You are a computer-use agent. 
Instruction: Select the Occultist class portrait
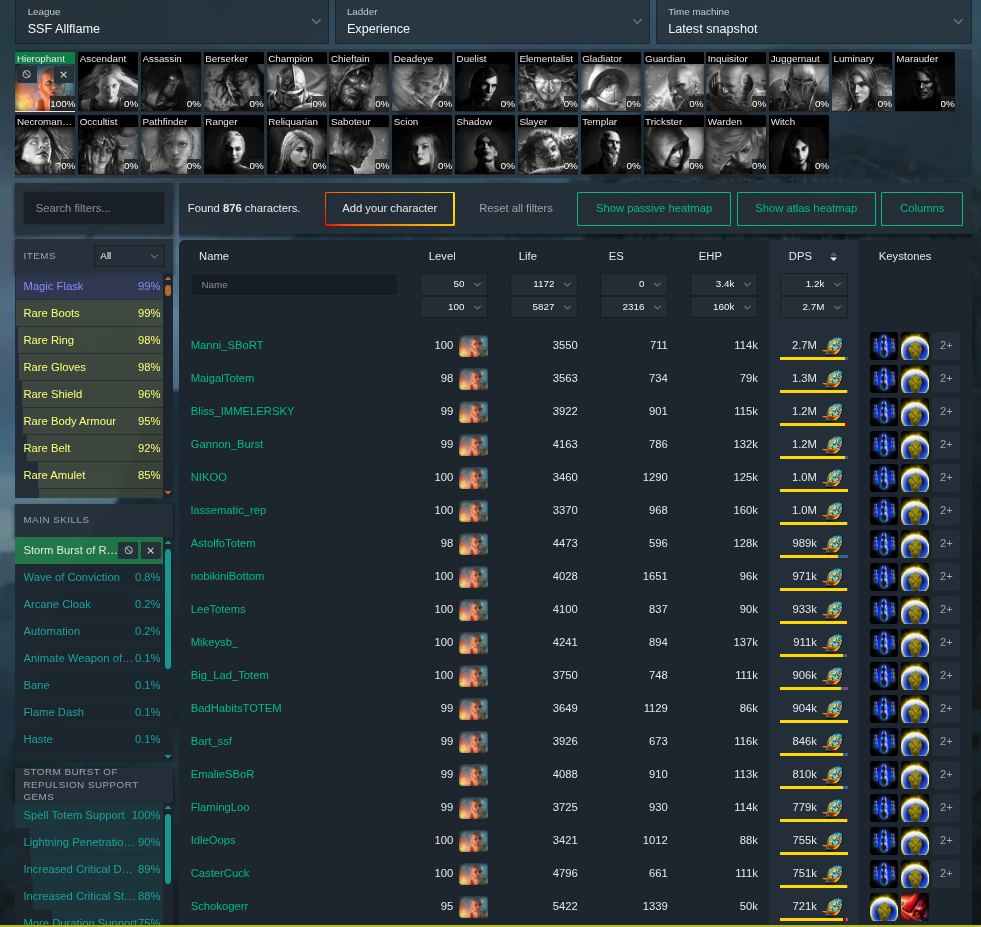coord(108,144)
